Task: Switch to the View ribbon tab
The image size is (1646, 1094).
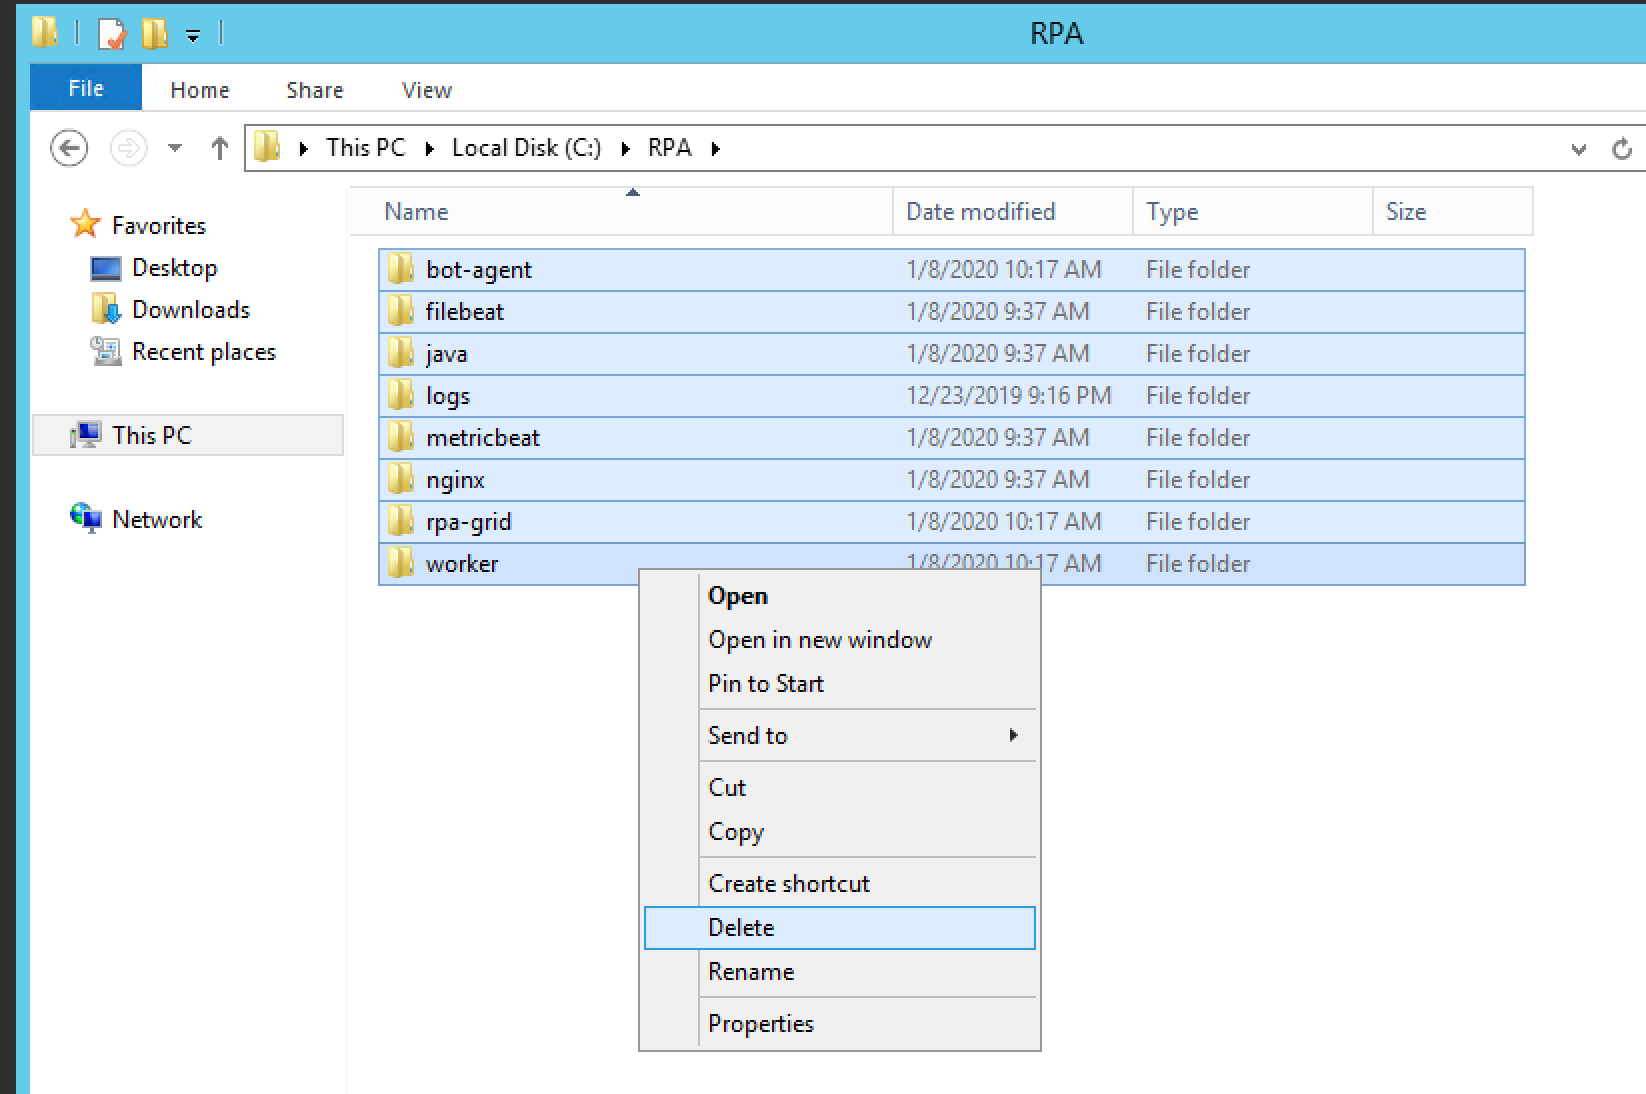Action: coord(427,90)
